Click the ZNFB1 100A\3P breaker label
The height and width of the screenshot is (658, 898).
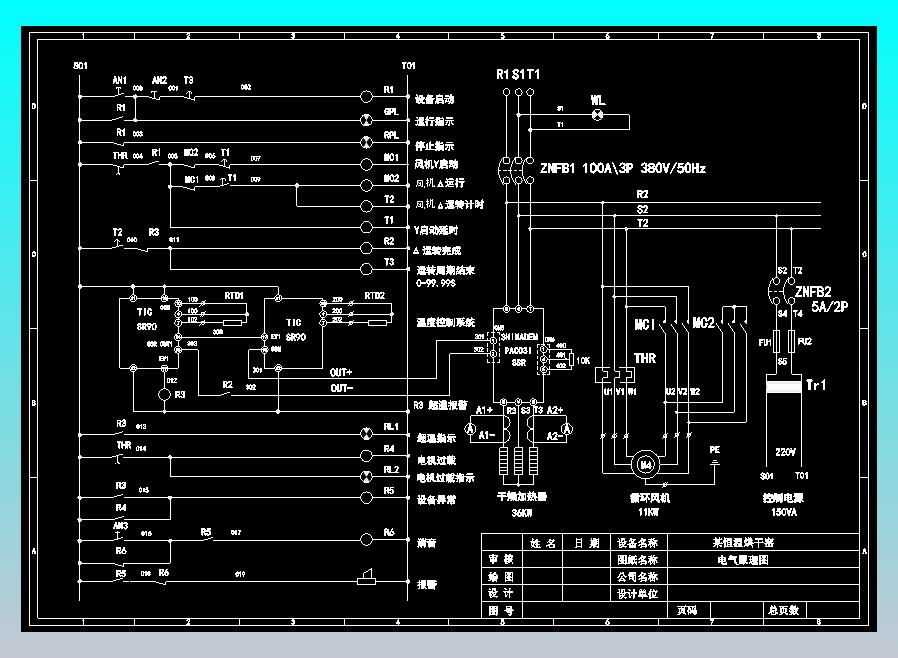click(623, 168)
